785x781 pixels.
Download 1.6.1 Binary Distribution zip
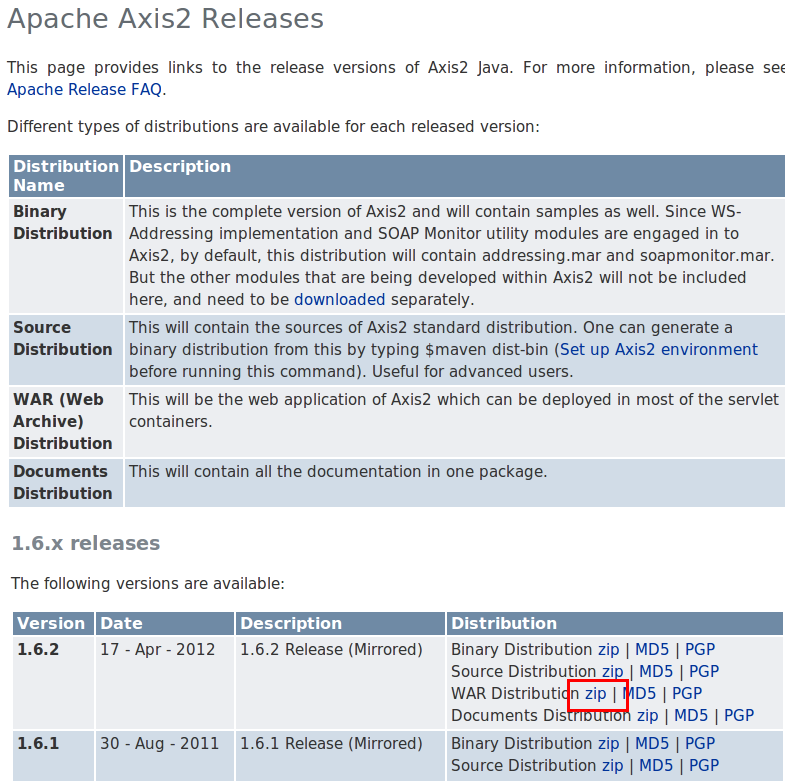coord(608,743)
